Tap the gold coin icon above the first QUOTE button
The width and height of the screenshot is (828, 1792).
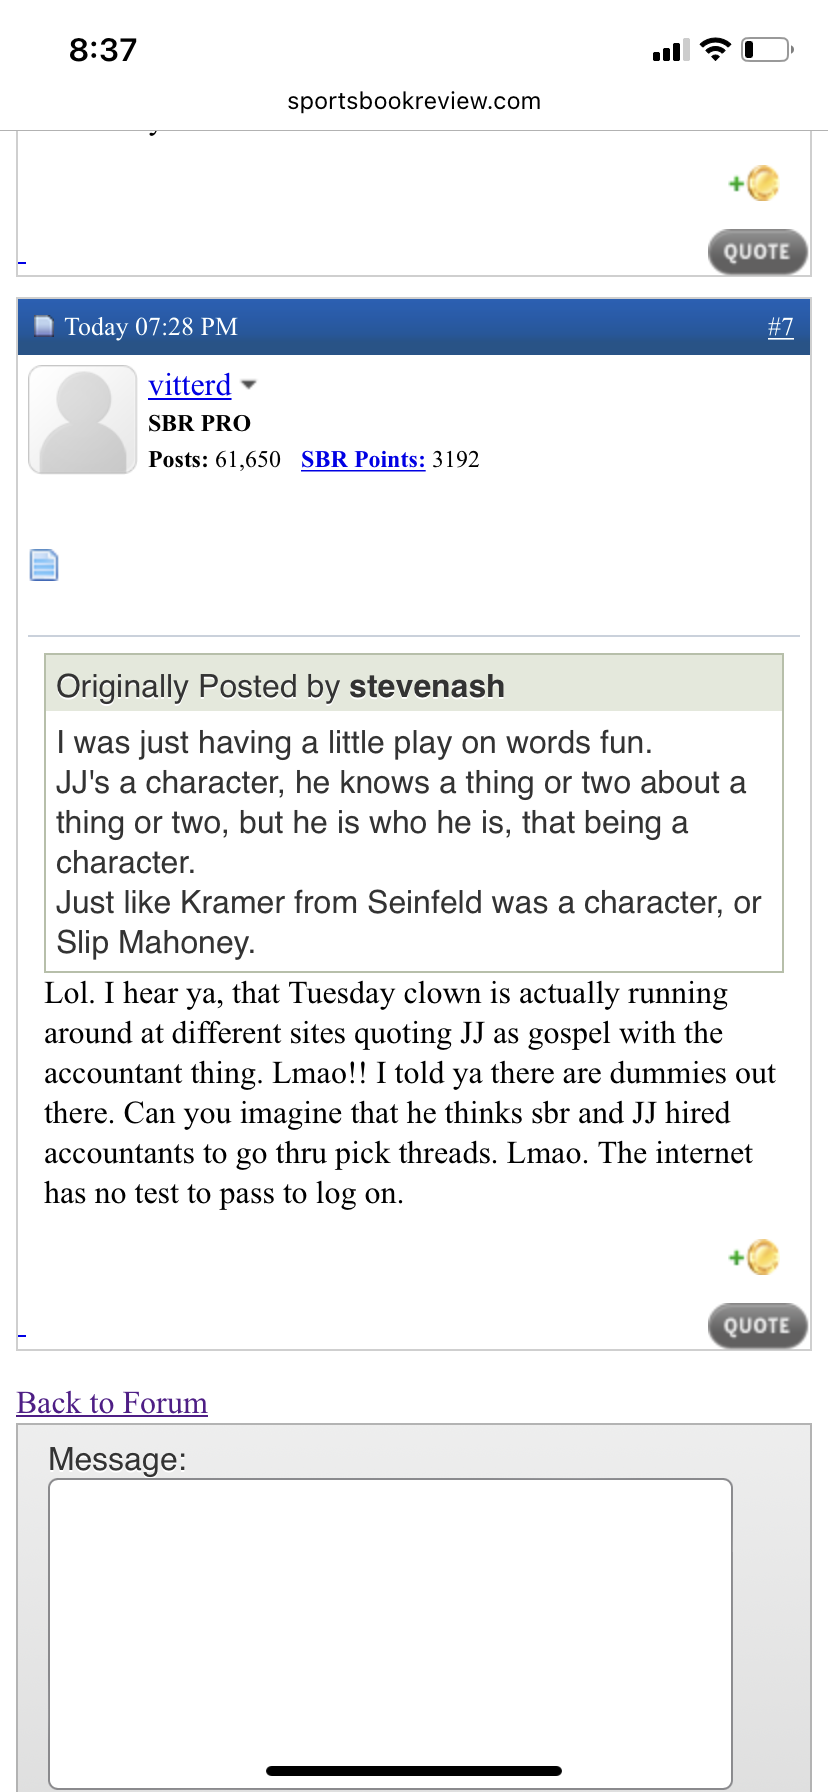(761, 183)
